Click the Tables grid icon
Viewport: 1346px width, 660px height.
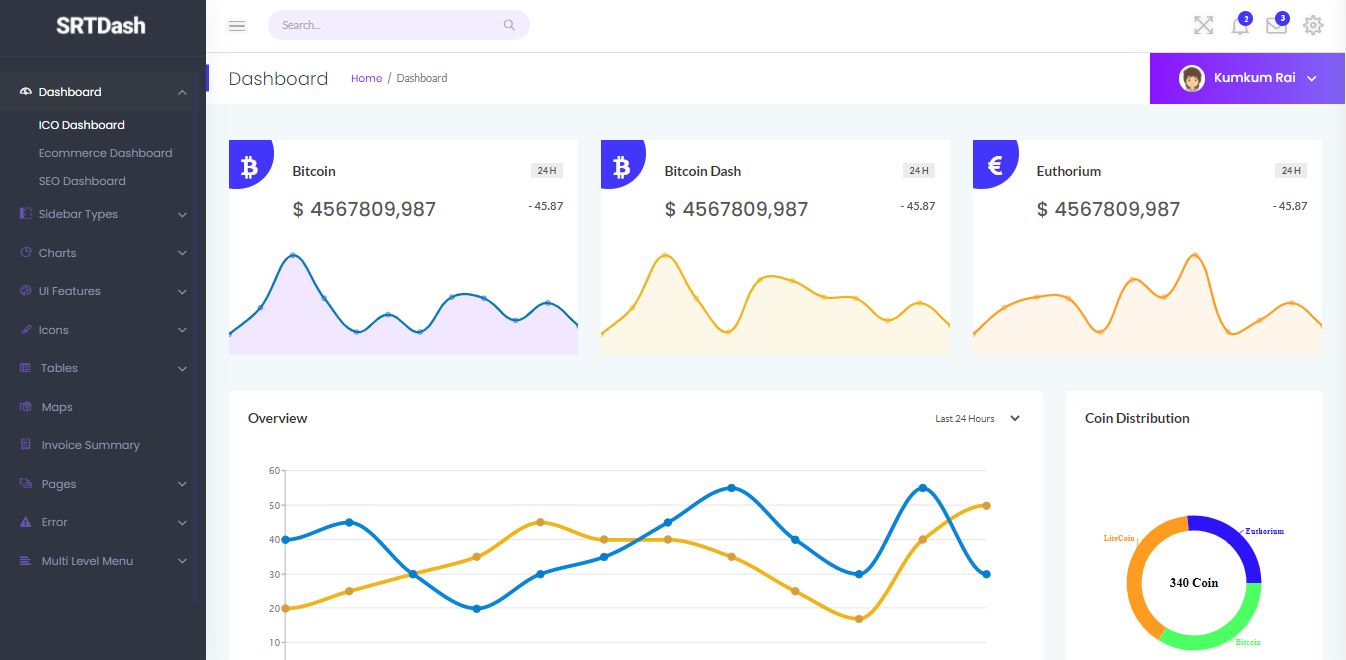point(26,368)
